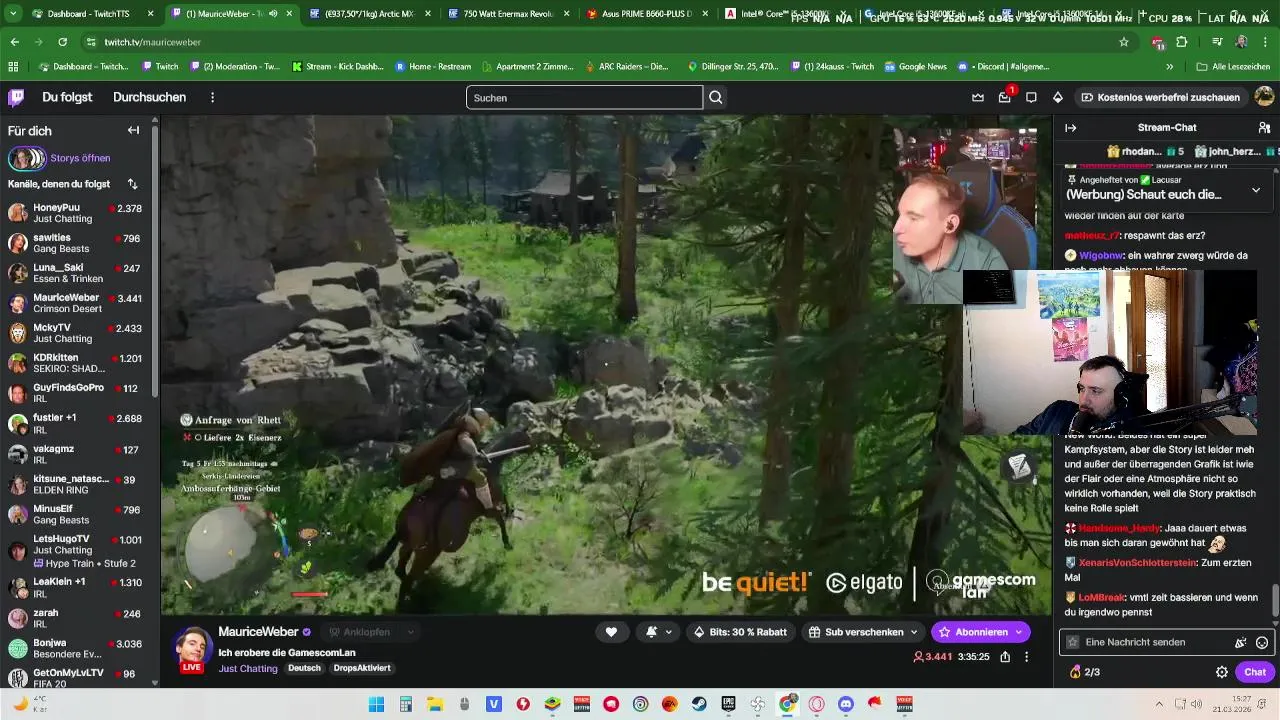
Task: Open Twitch notifications inbox
Action: click(1004, 97)
